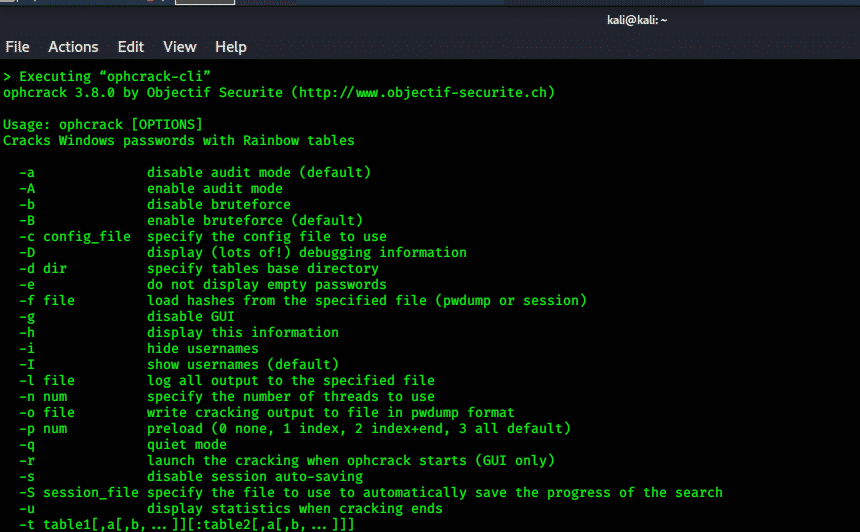Open the View menu
The width and height of the screenshot is (860, 532).
(180, 47)
